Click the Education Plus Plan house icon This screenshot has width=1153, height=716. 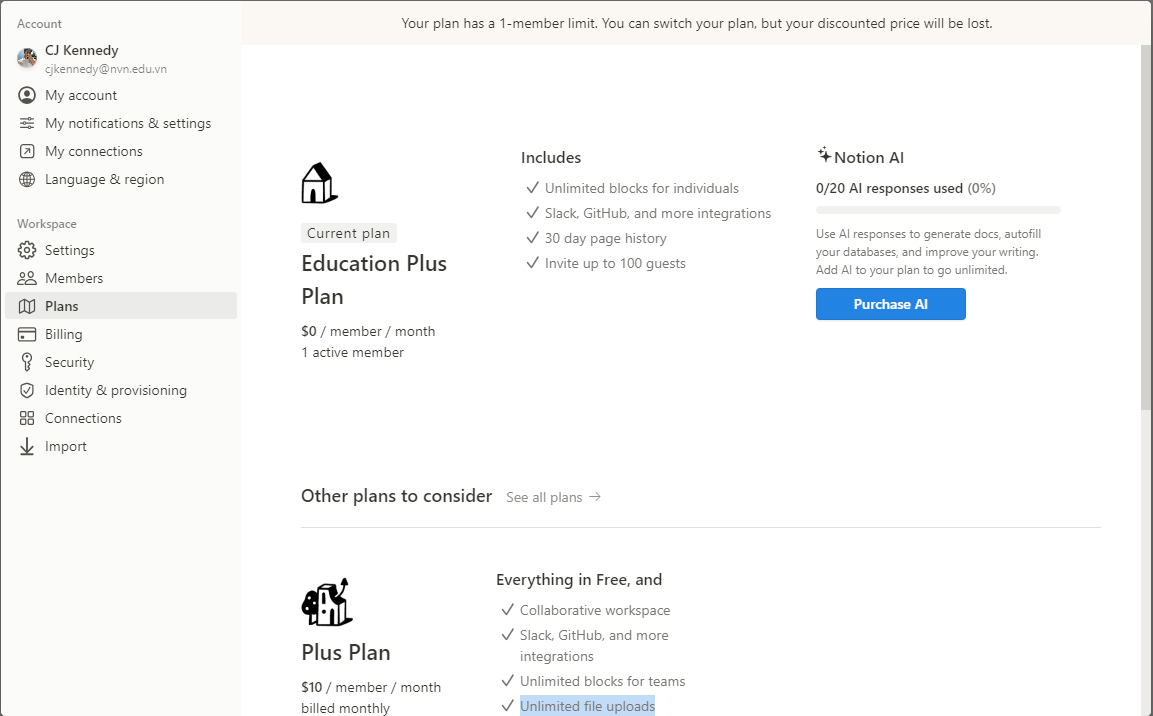320,183
